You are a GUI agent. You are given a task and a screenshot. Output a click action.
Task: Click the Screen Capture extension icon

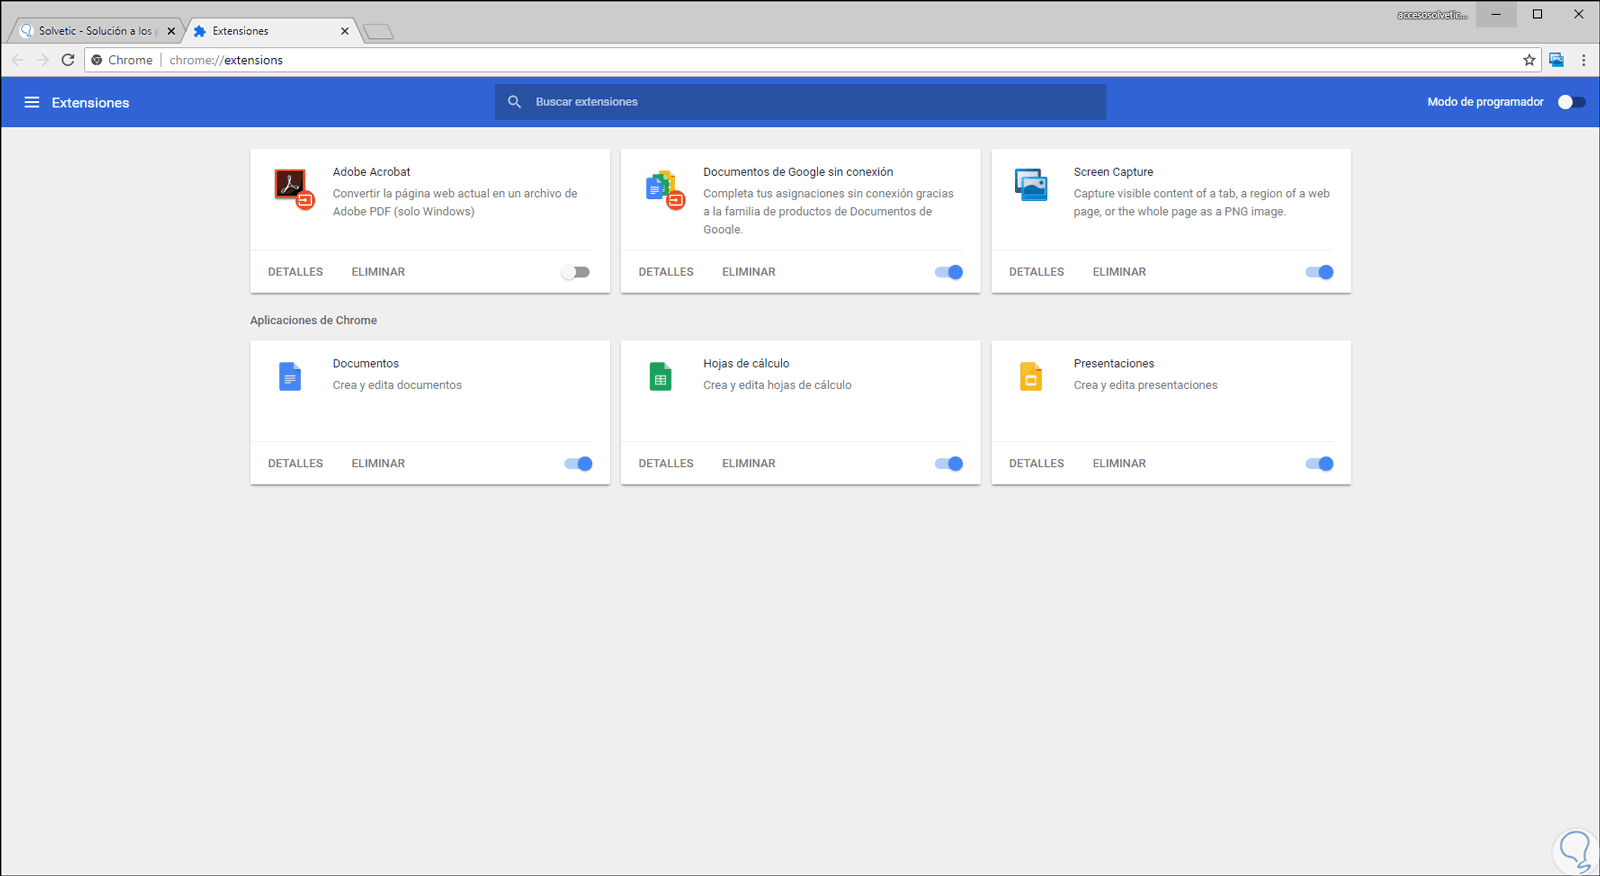pos(1031,185)
